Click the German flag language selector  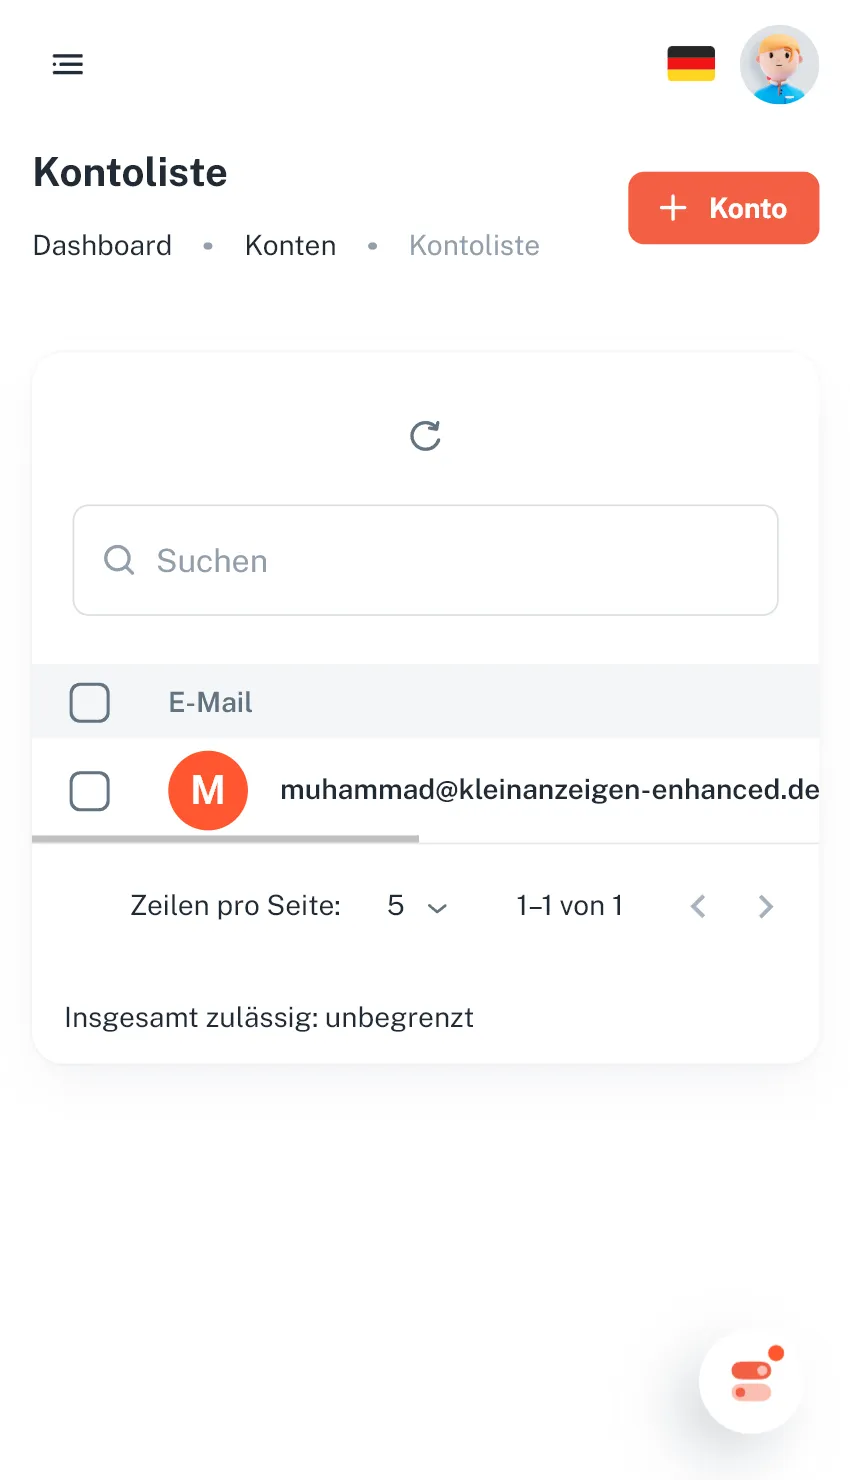point(691,64)
